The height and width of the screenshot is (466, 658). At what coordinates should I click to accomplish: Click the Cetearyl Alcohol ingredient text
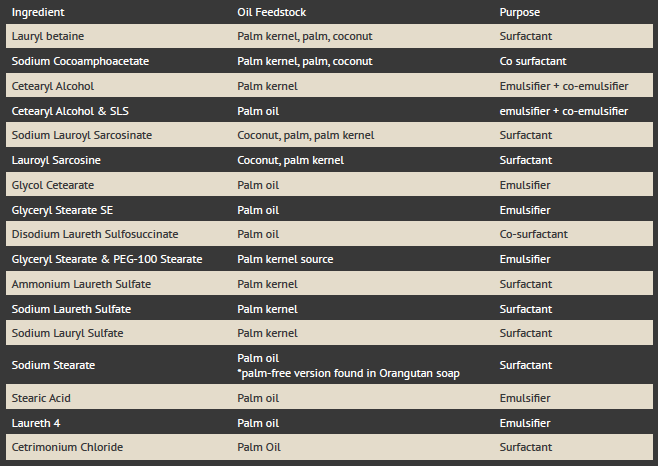[53, 86]
